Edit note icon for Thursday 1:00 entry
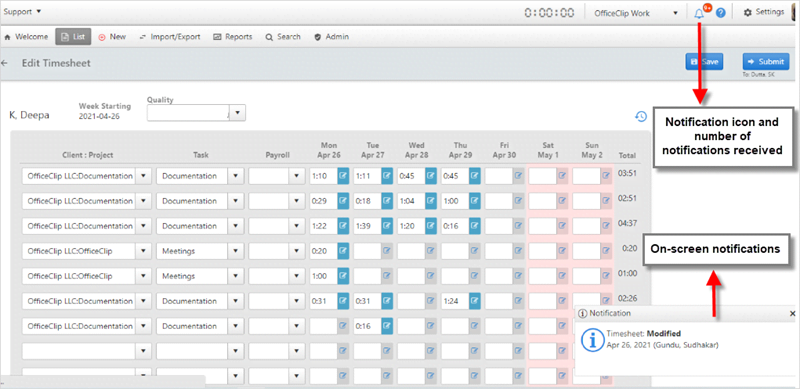800x389 pixels. pos(475,201)
